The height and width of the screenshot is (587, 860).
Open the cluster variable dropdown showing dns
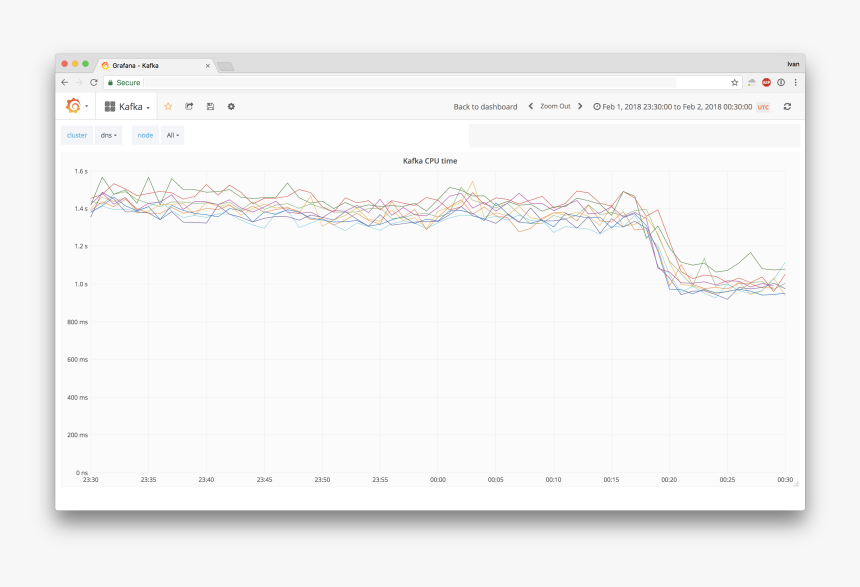(108, 135)
